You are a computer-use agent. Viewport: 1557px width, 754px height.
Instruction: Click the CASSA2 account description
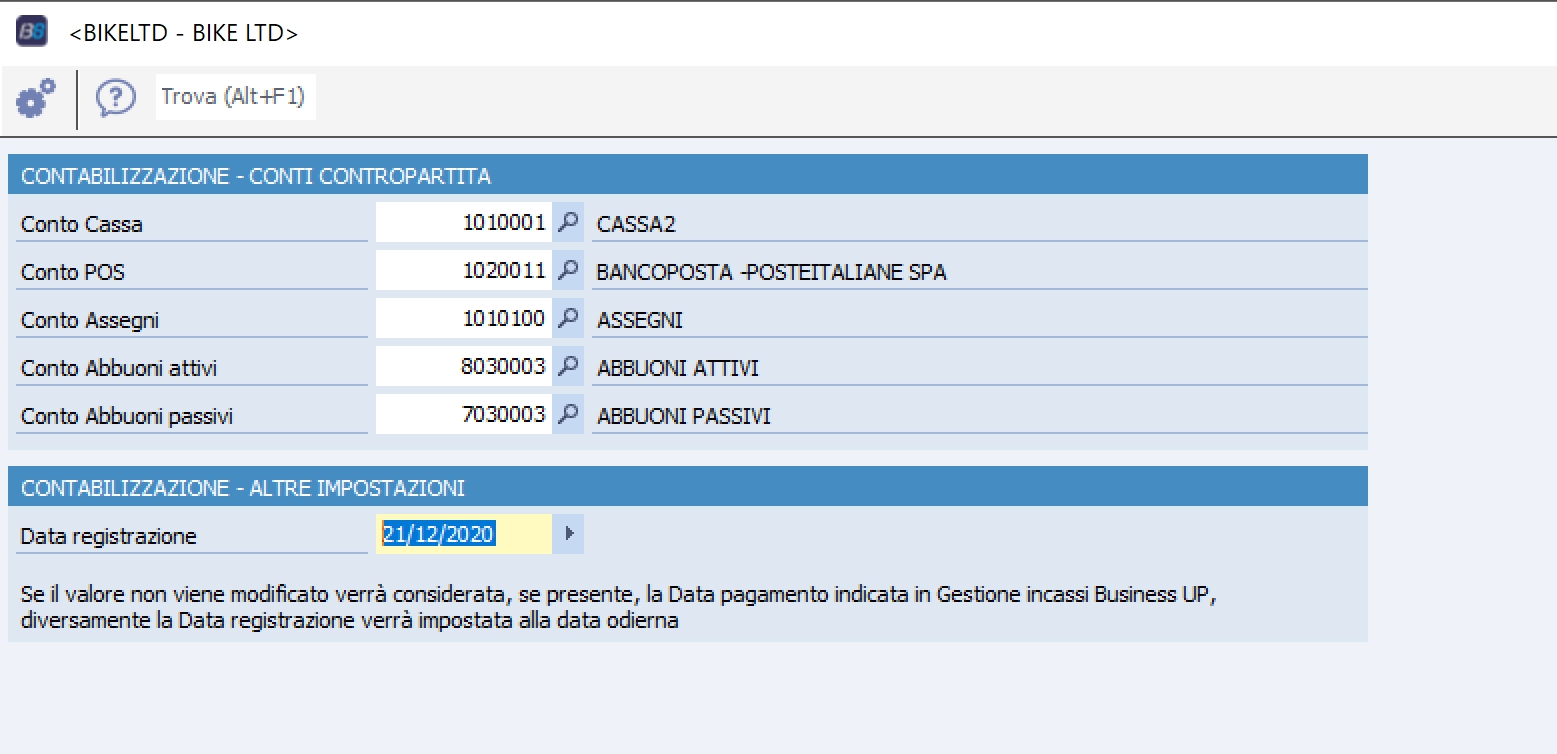point(636,224)
